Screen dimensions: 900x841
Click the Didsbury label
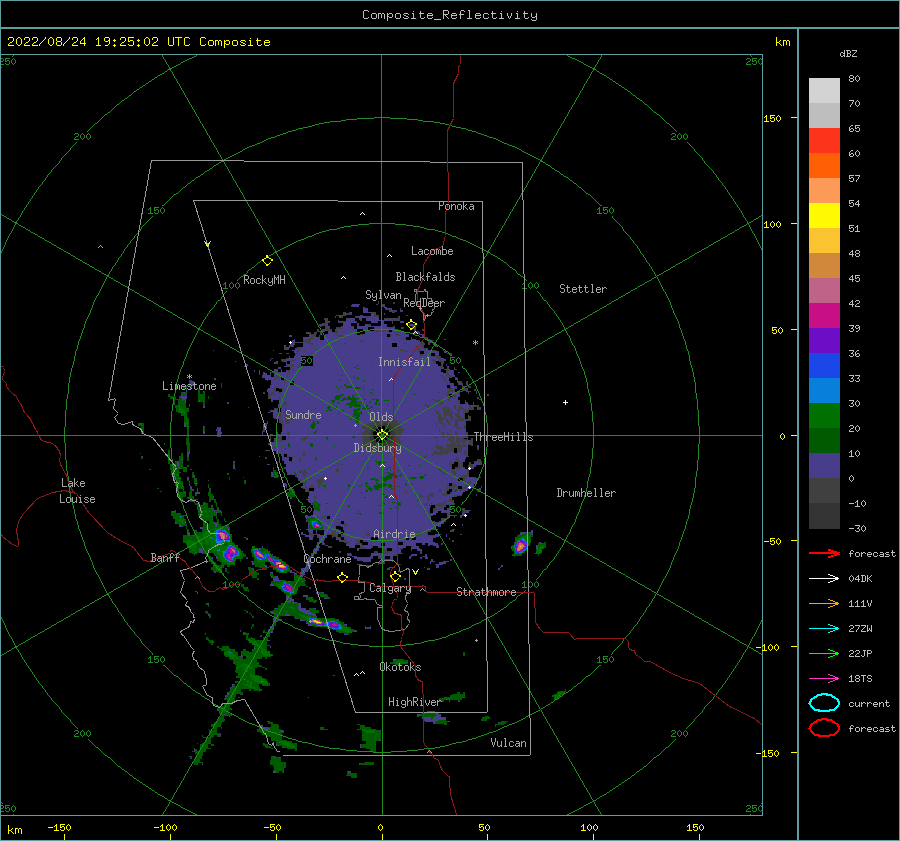pos(377,448)
